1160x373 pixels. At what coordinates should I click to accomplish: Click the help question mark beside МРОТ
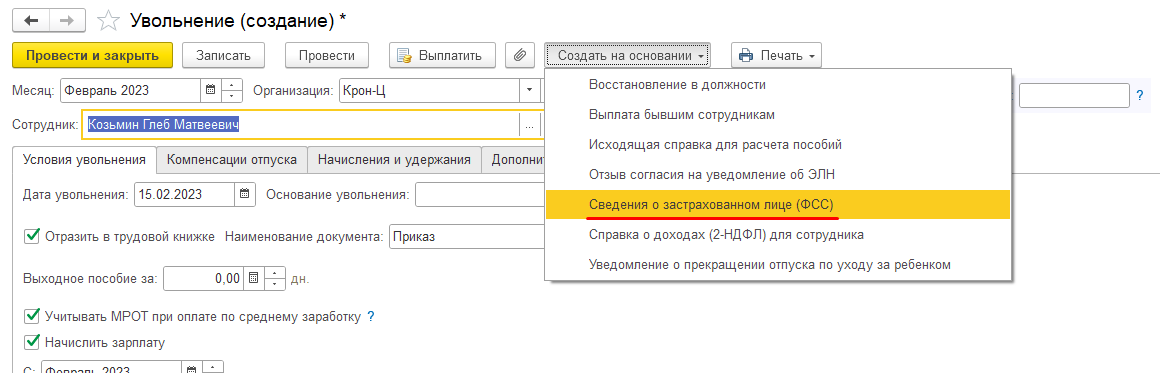(371, 317)
